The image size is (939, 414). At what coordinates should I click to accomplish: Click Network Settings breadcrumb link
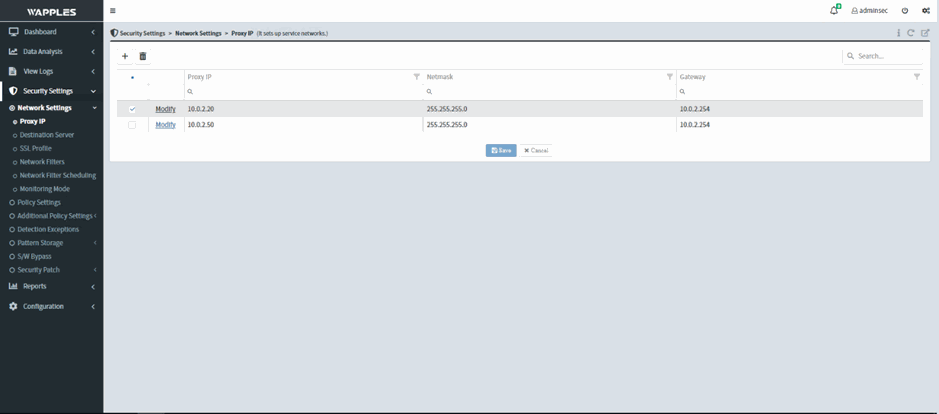pos(198,34)
